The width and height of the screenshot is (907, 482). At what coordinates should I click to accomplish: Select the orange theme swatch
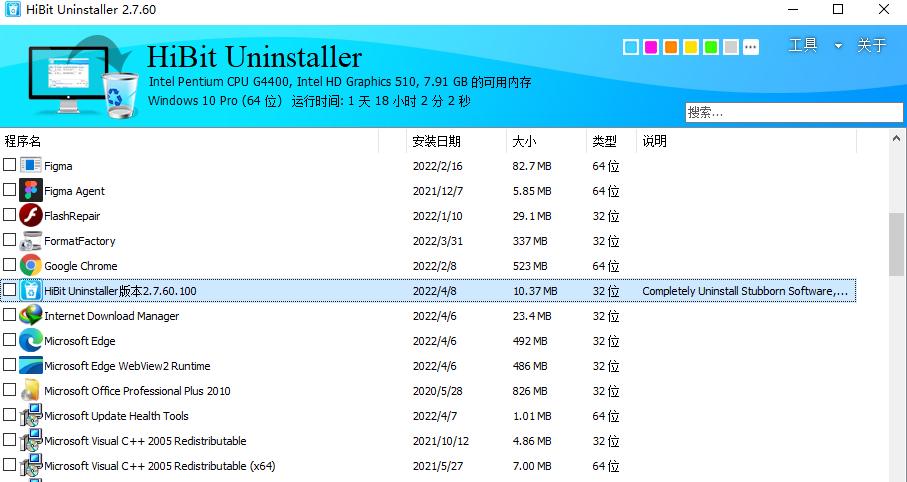pos(671,47)
